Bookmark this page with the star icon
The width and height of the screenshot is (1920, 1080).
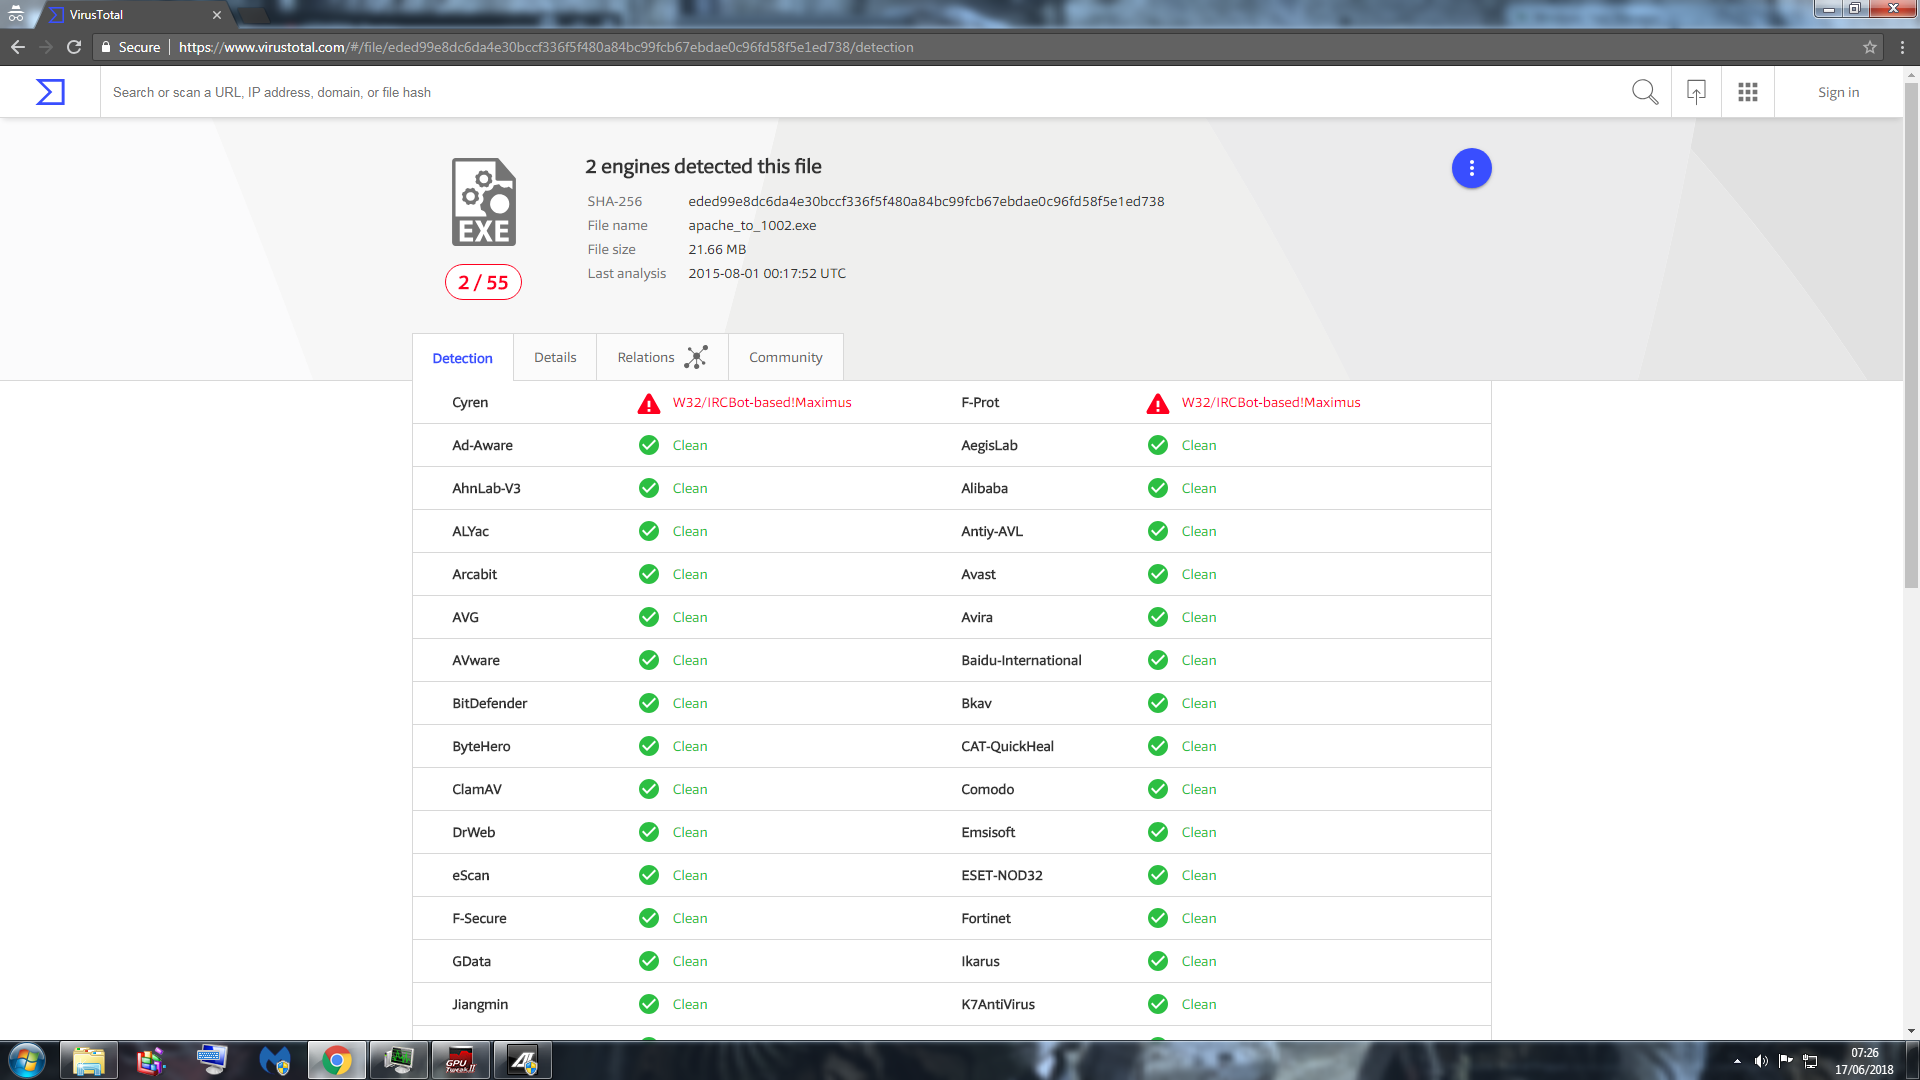coord(1869,47)
